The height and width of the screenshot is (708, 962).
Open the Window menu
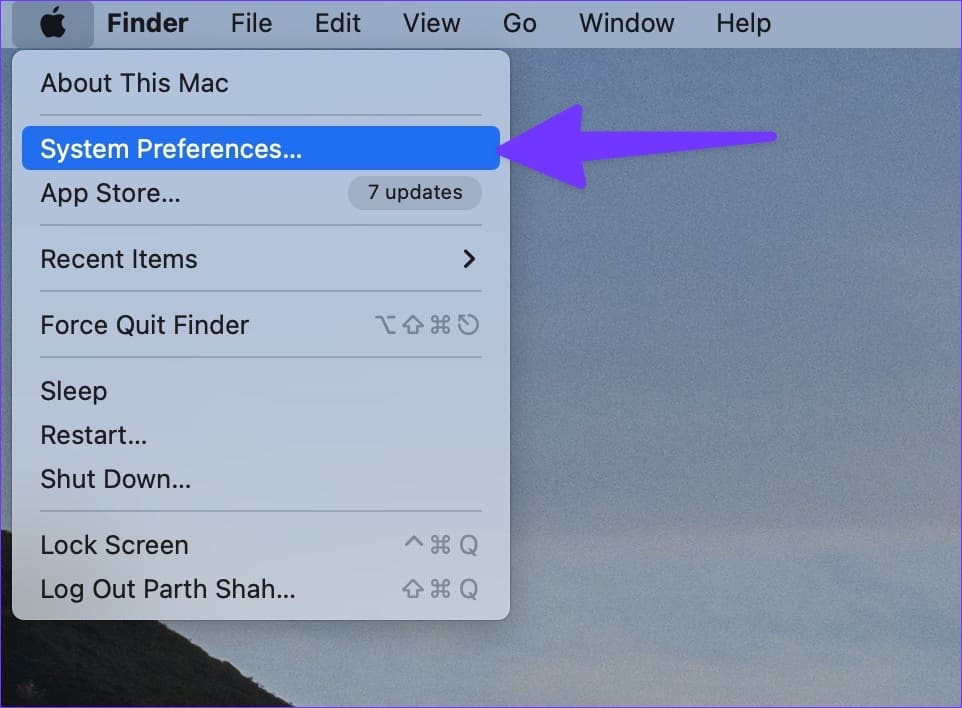click(626, 23)
